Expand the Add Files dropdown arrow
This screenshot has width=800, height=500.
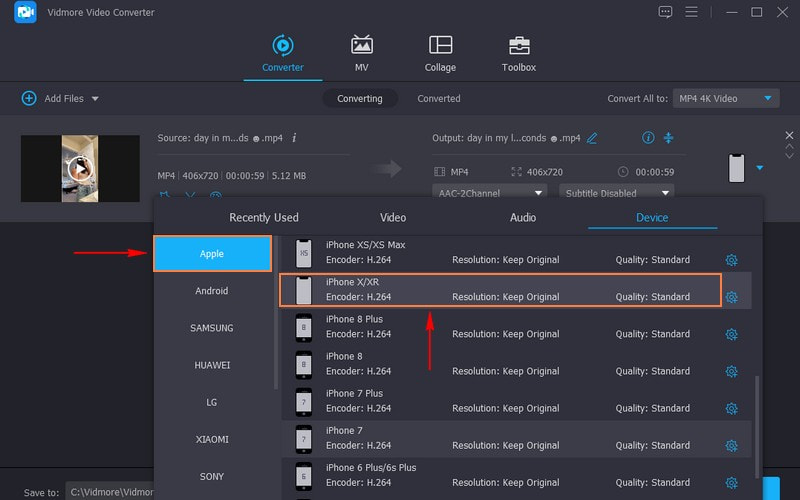pyautogui.click(x=96, y=99)
